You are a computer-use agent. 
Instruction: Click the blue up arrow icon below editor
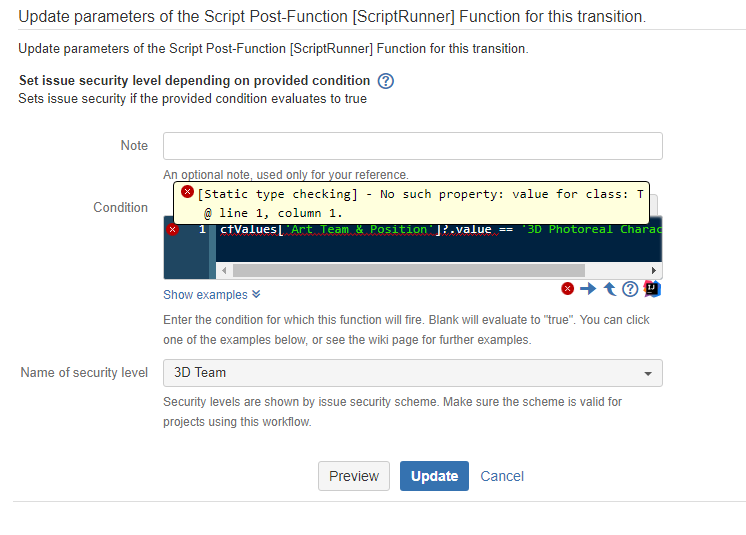coord(609,289)
